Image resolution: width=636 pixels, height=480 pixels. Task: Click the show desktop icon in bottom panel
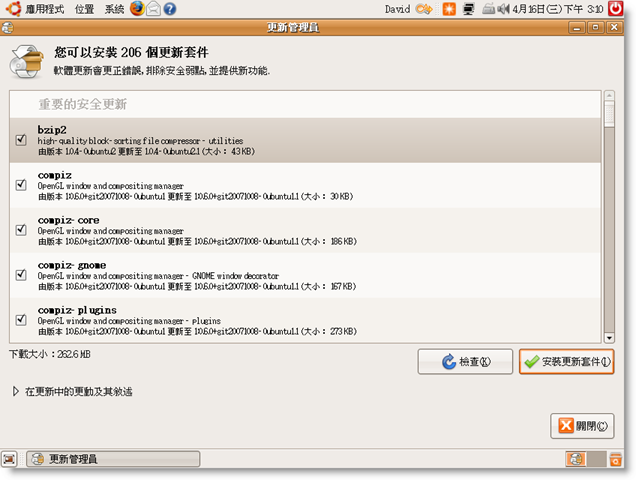[9, 459]
